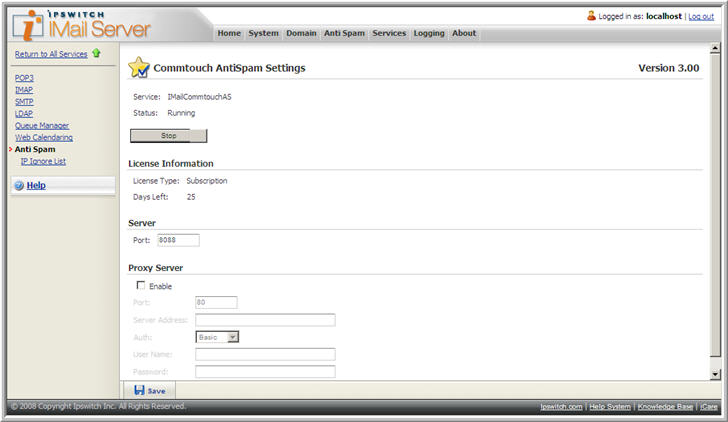
Task: Open Knowledge Base footer link
Action: 665,407
